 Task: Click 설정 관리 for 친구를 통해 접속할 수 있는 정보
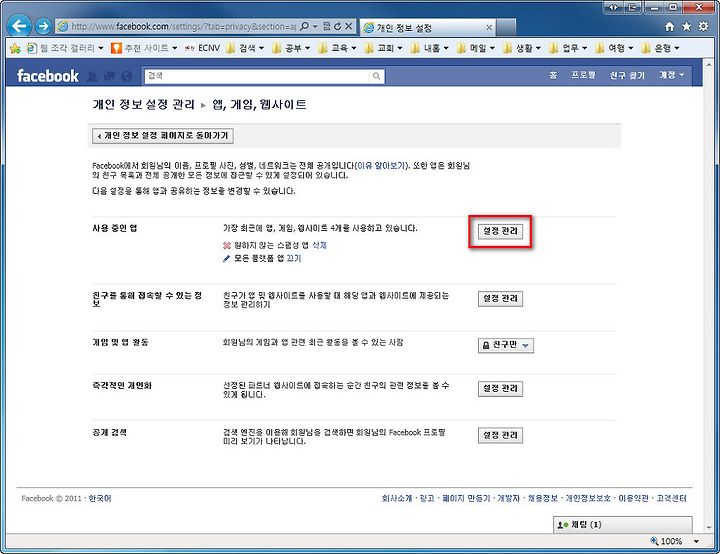[x=500, y=299]
